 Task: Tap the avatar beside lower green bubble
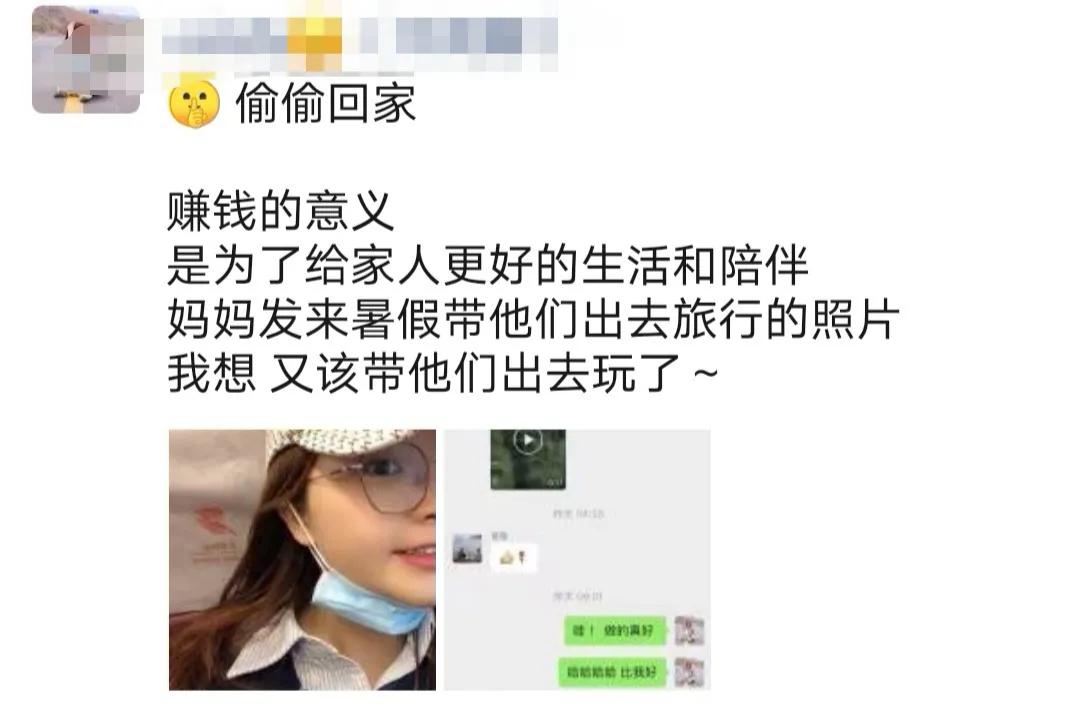coord(689,672)
